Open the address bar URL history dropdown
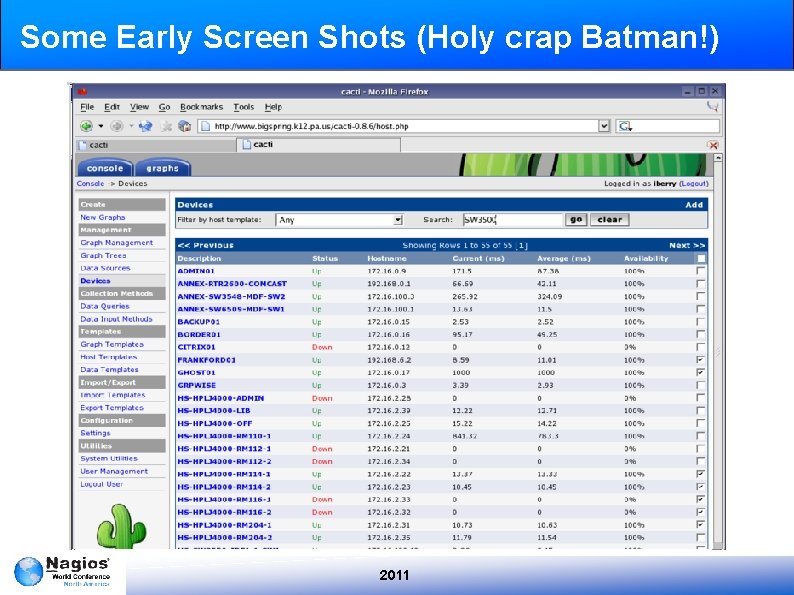The height and width of the screenshot is (595, 794). coord(604,126)
